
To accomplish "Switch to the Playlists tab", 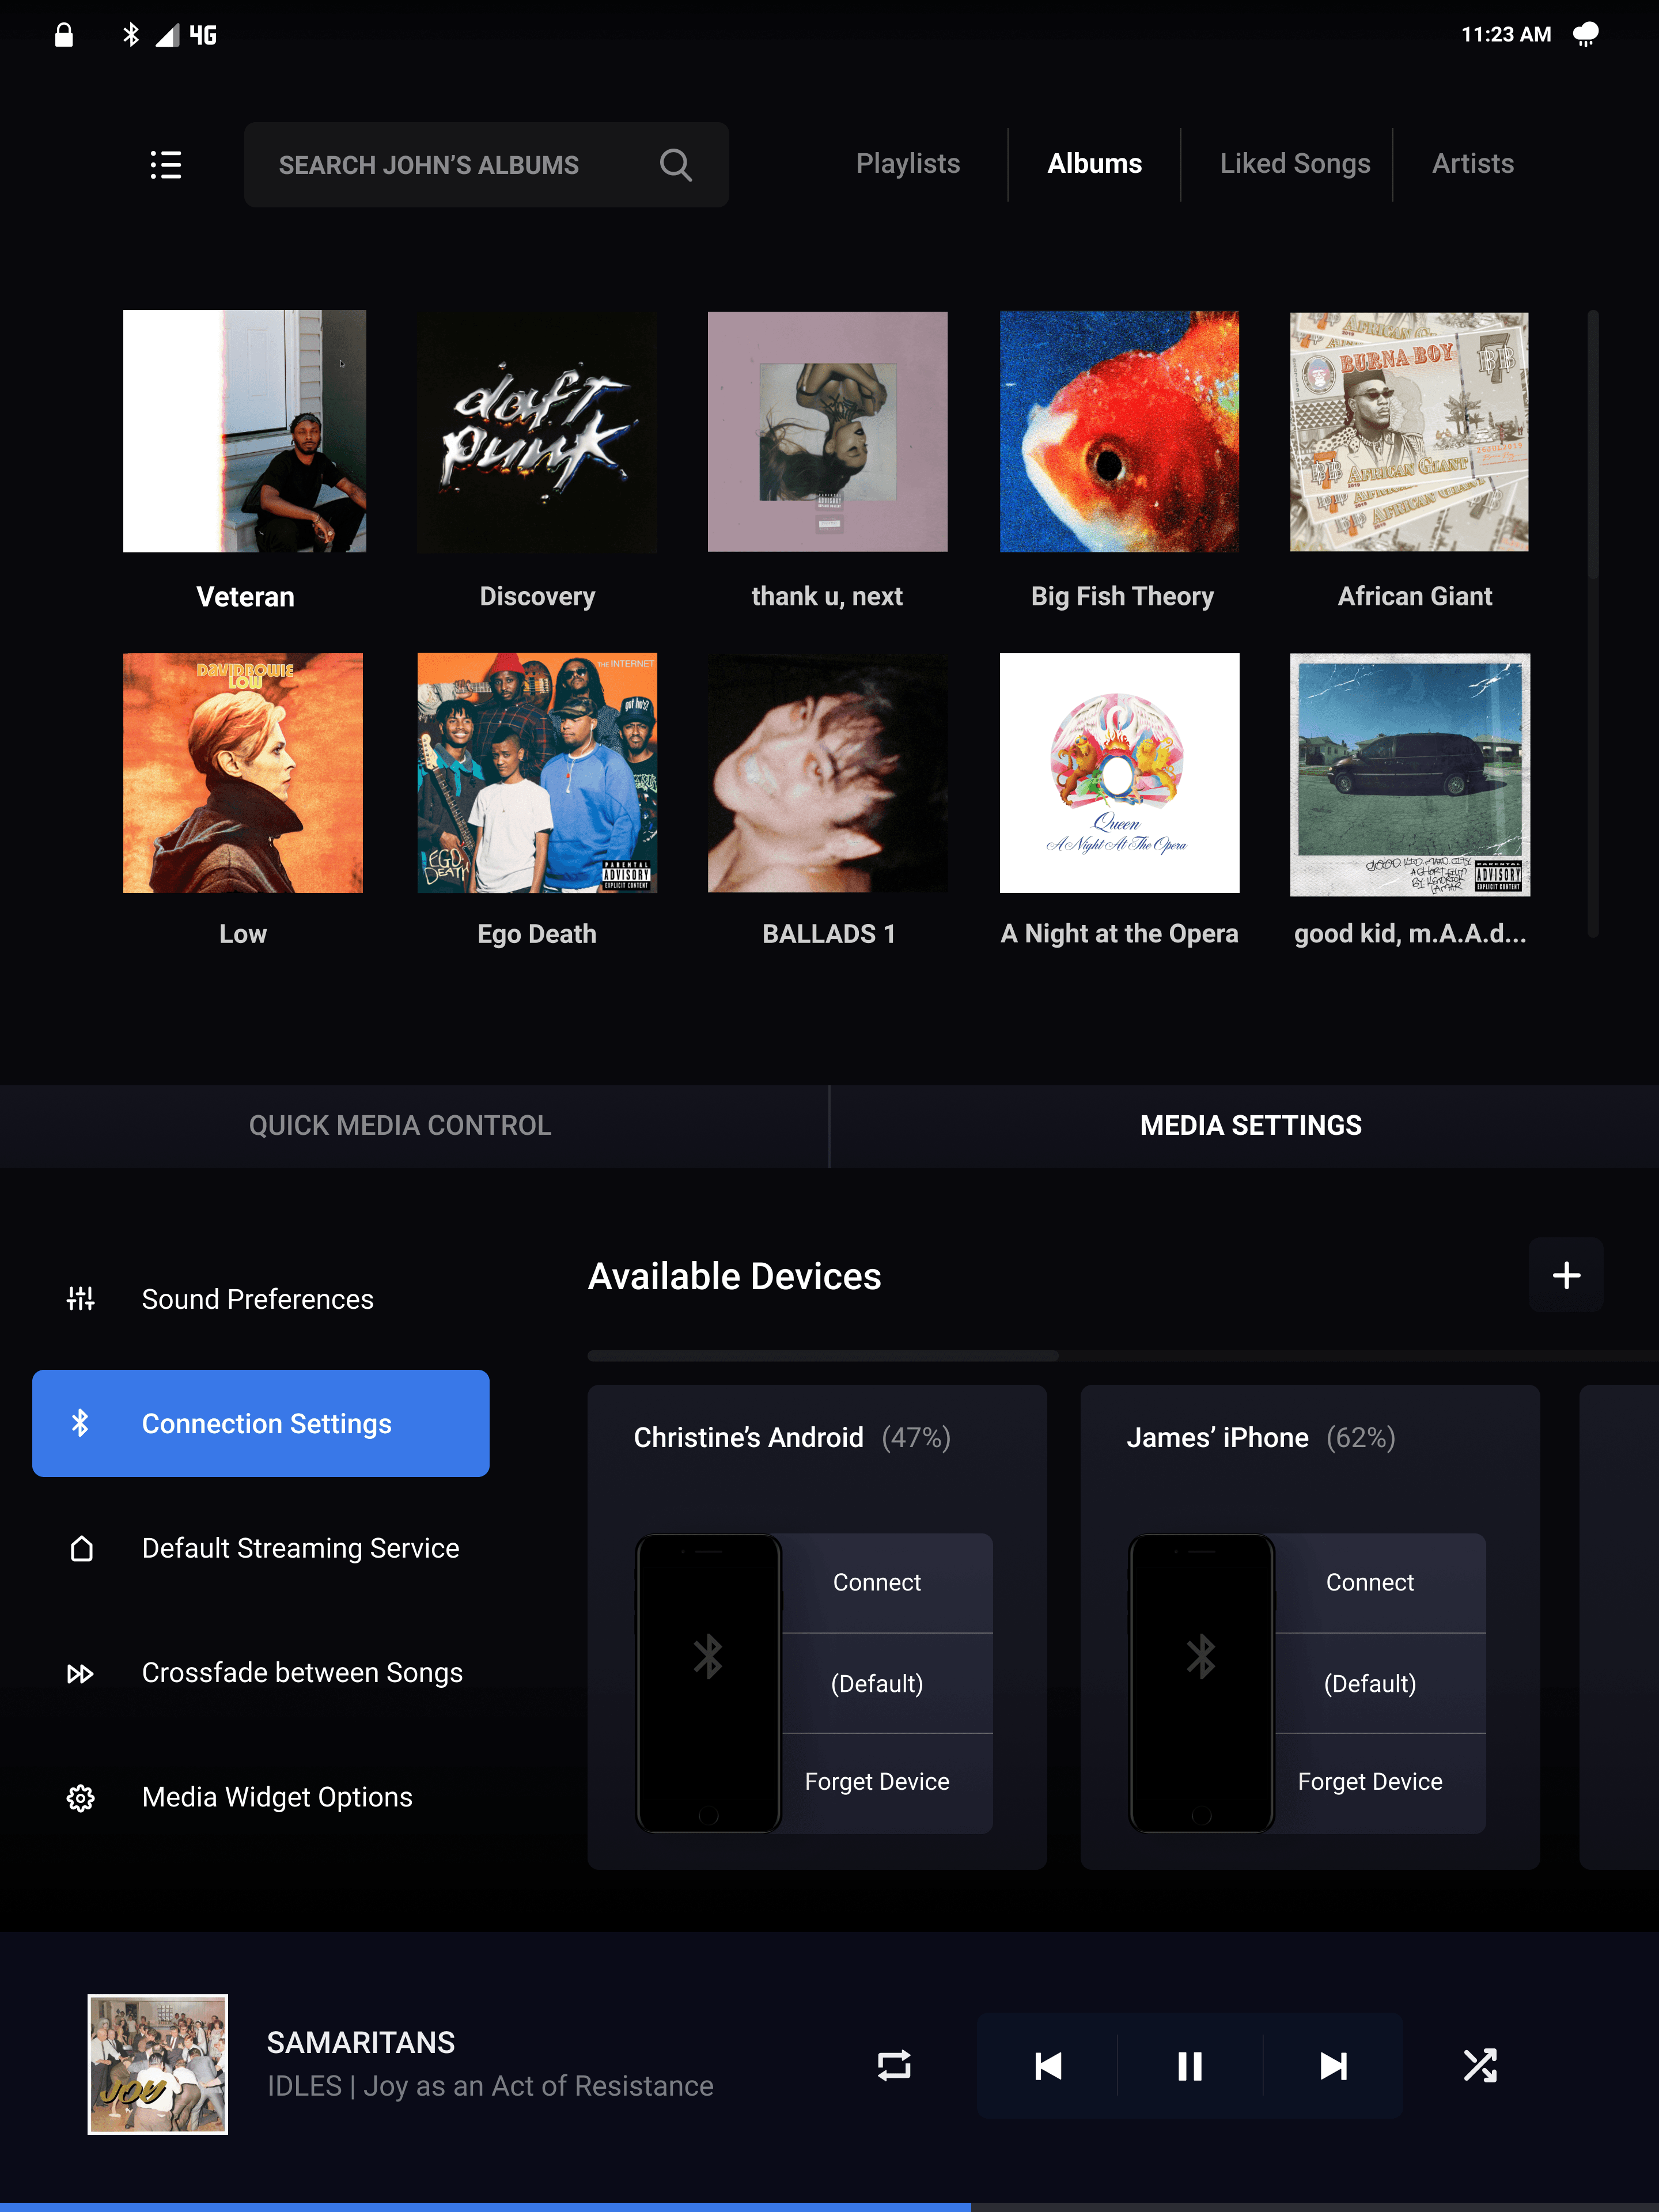I will pyautogui.click(x=908, y=164).
